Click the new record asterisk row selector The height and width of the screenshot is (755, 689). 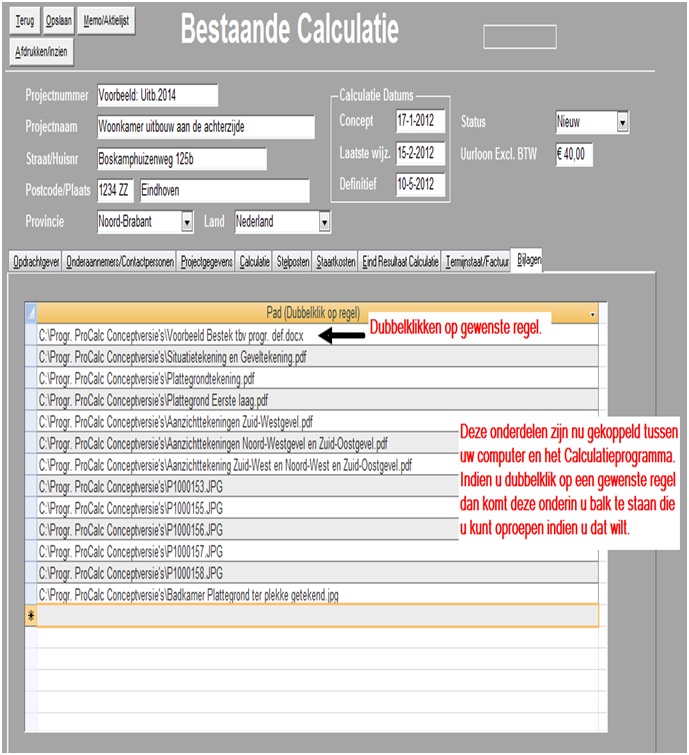coord(30,617)
